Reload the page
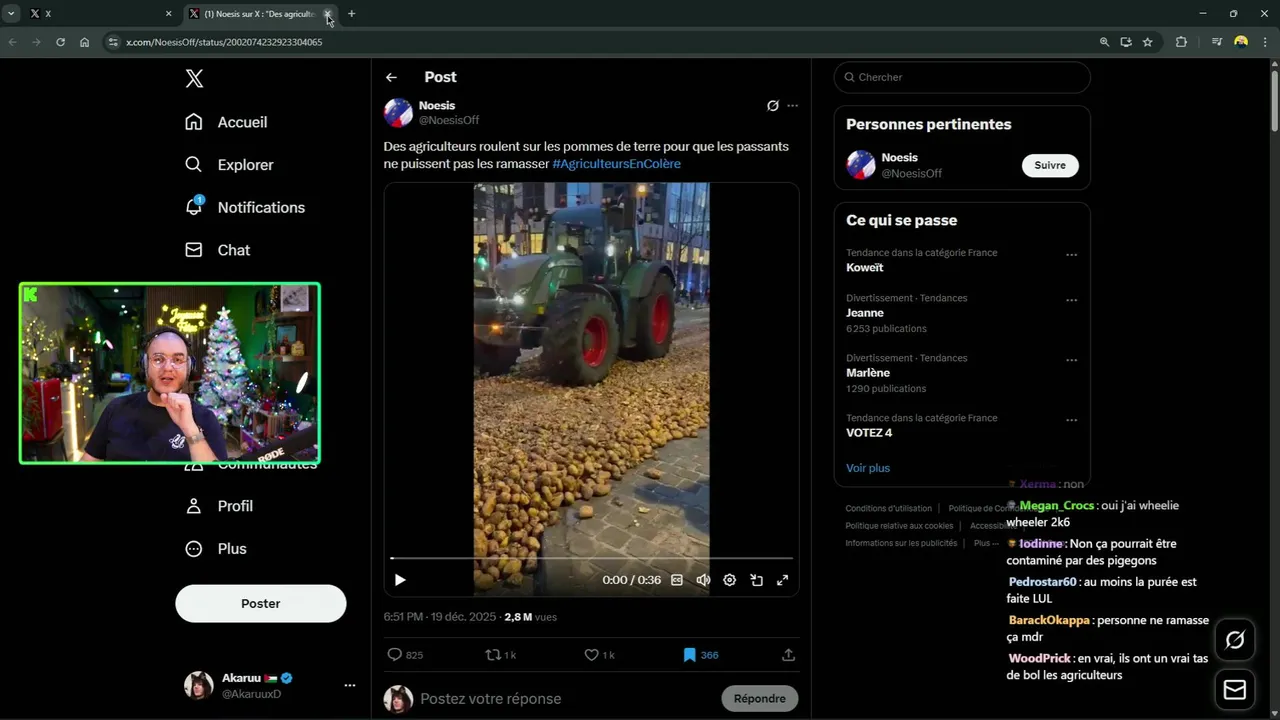 point(60,42)
